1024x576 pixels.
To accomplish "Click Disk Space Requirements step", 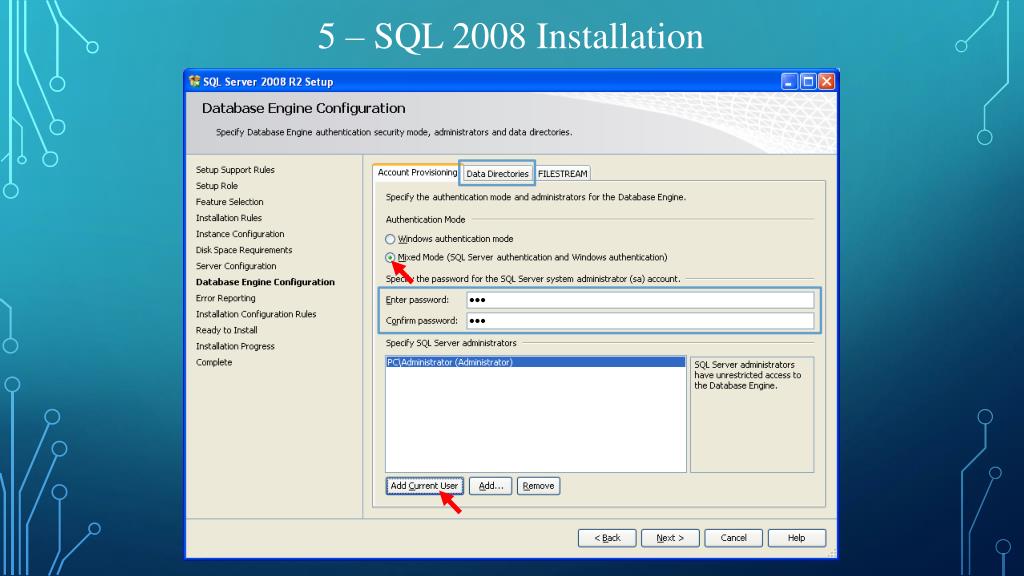I will point(244,250).
